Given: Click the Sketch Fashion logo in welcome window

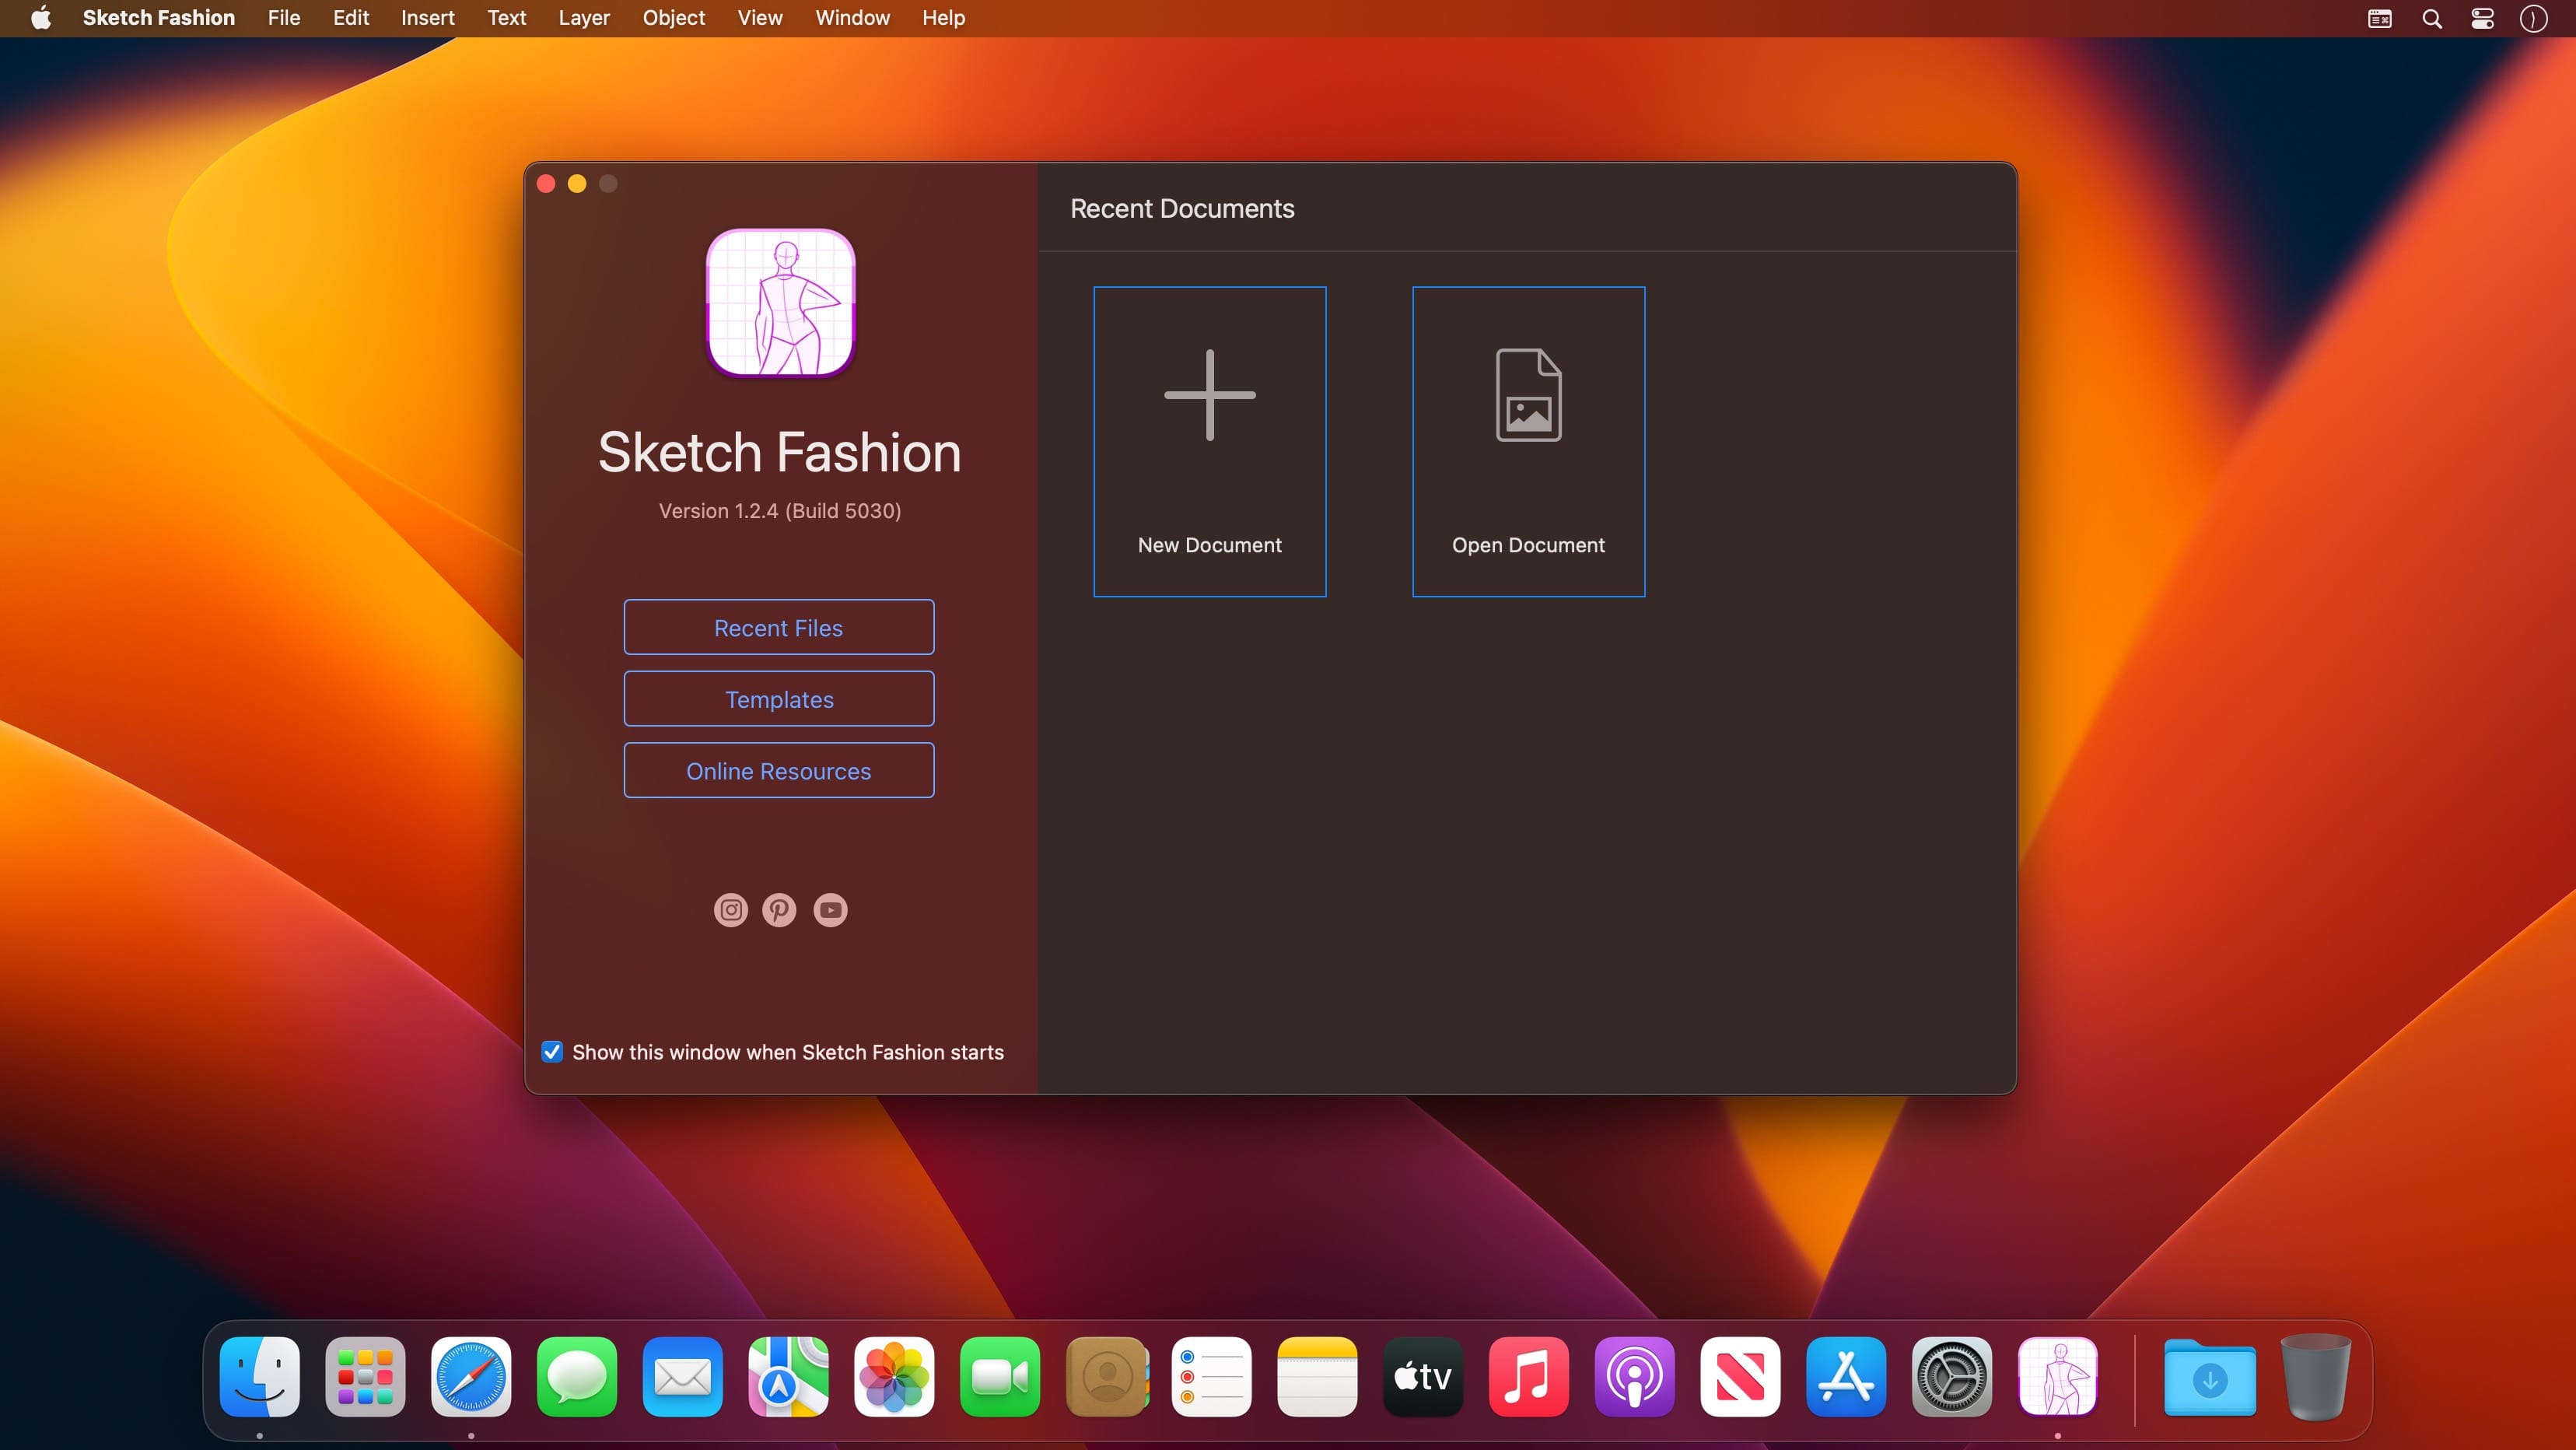Looking at the screenshot, I should 781,303.
